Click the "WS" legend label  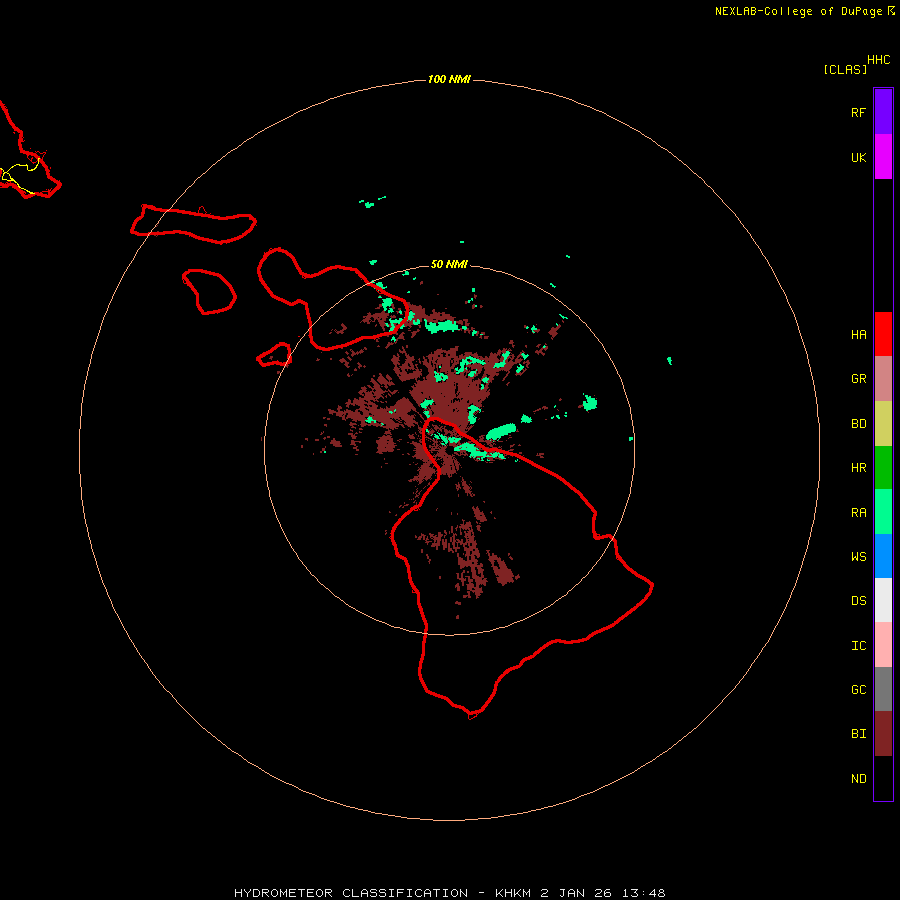coord(858,557)
